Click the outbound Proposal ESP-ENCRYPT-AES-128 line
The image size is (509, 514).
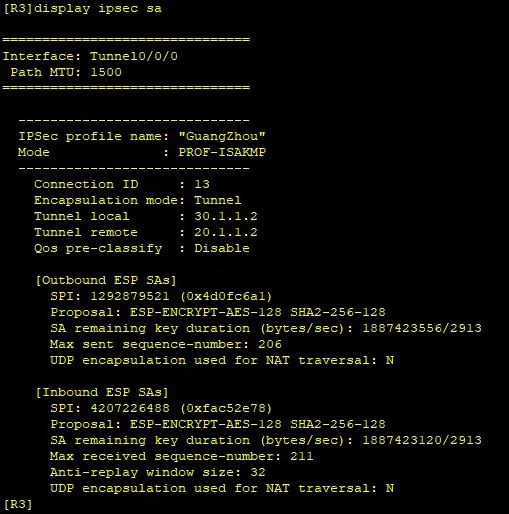pos(218,312)
